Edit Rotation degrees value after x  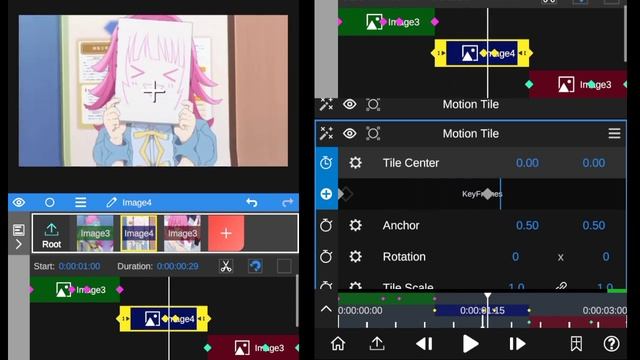tap(606, 257)
